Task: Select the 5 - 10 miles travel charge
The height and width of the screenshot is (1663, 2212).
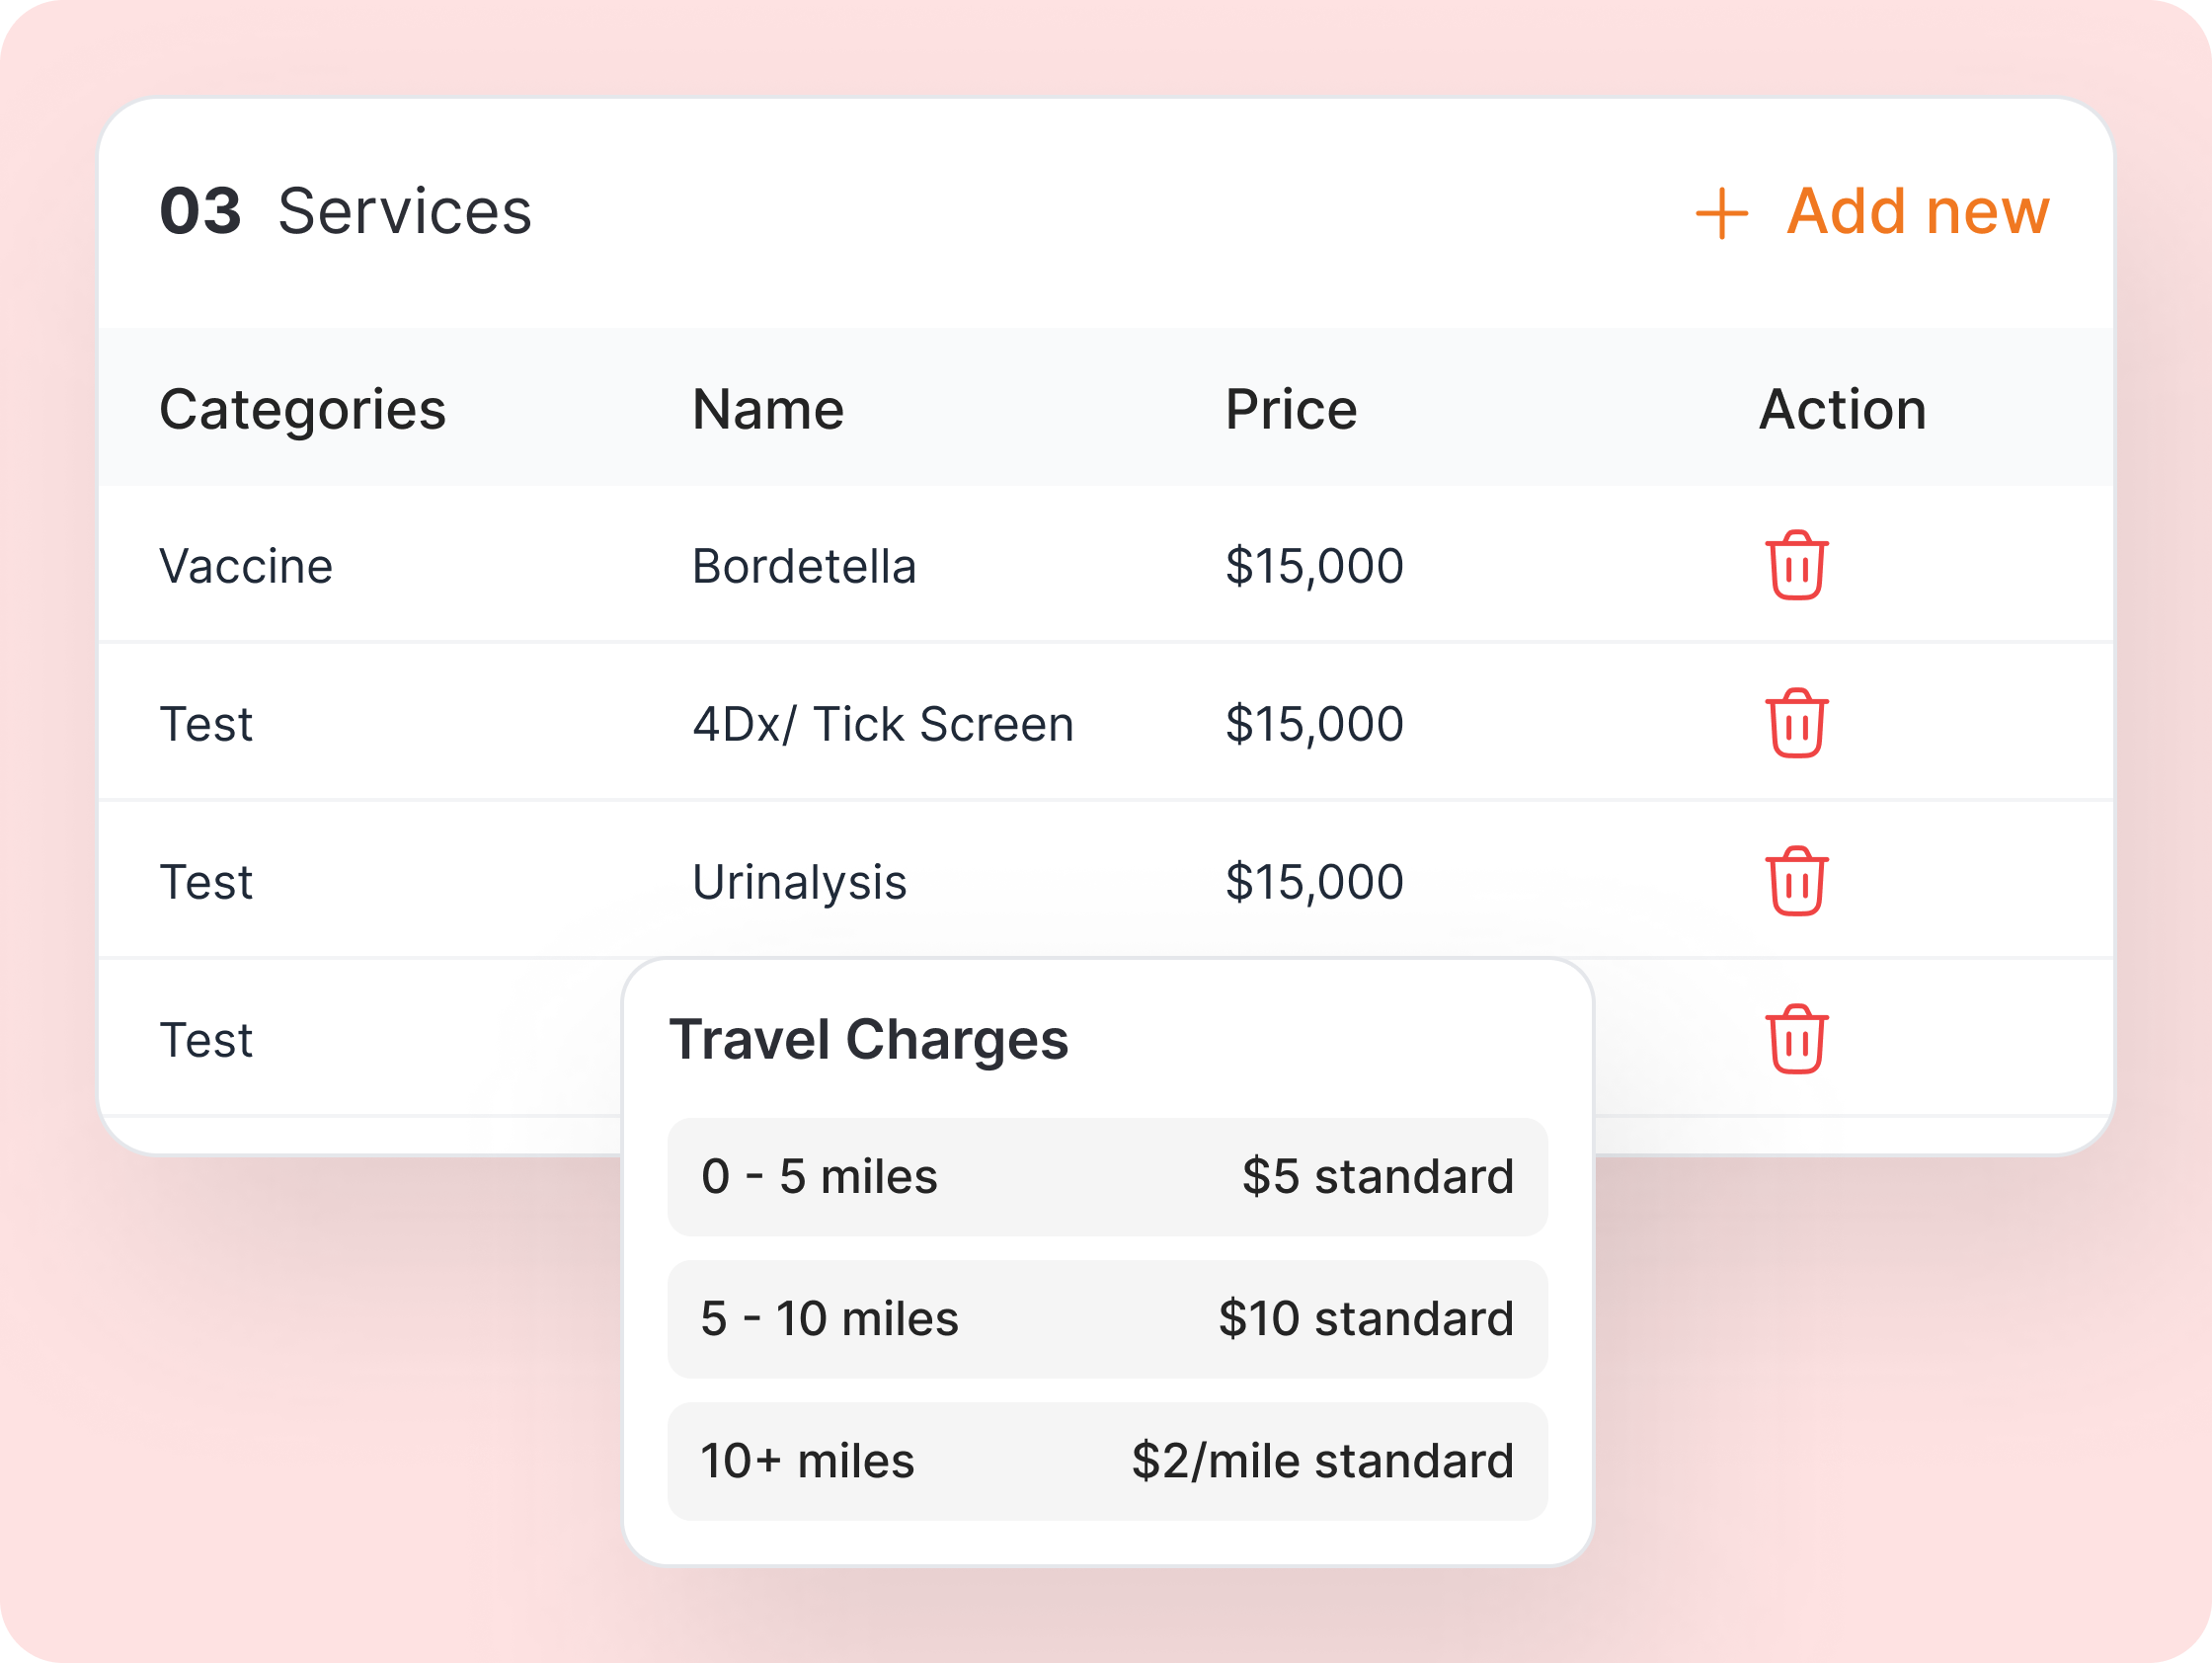Action: coord(1107,1318)
